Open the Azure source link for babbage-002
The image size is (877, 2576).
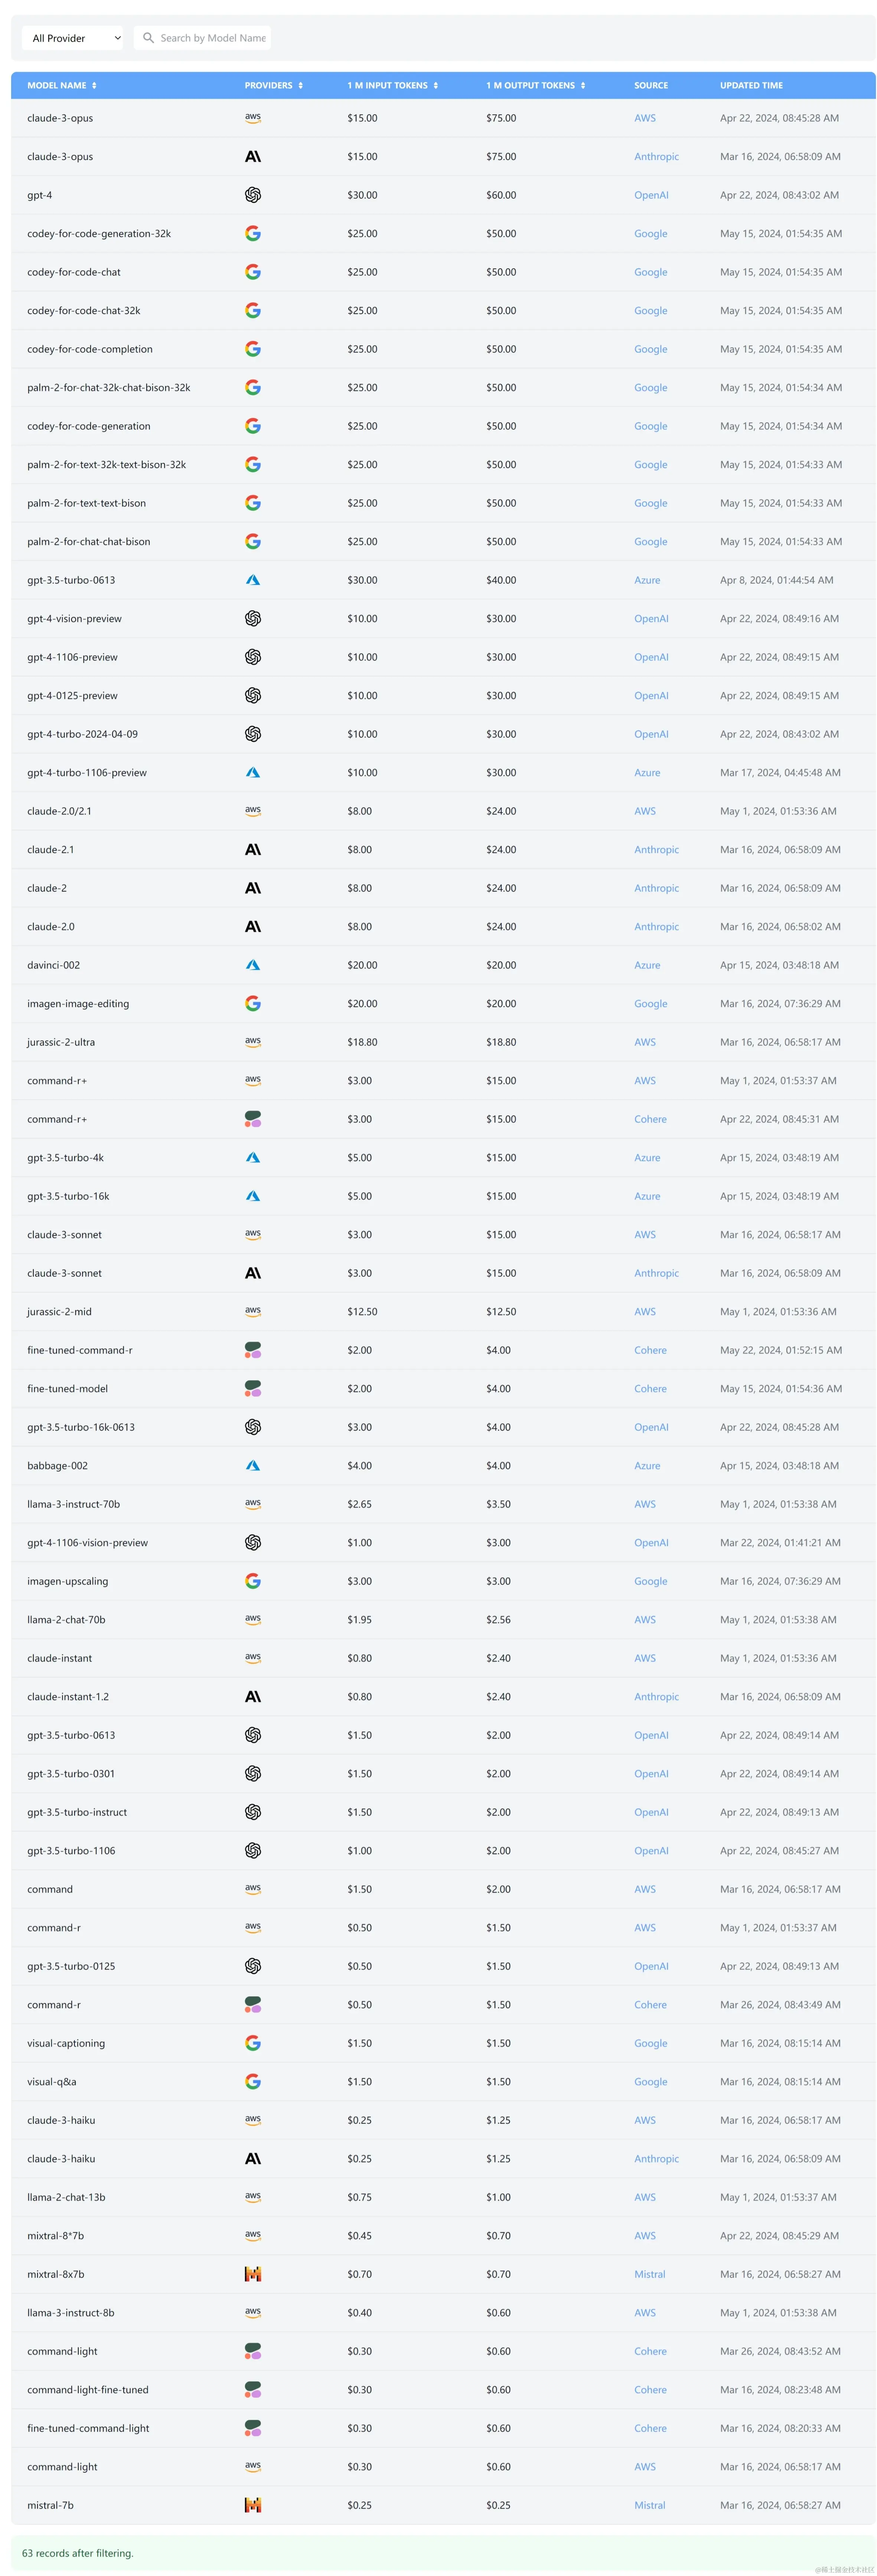(647, 1466)
